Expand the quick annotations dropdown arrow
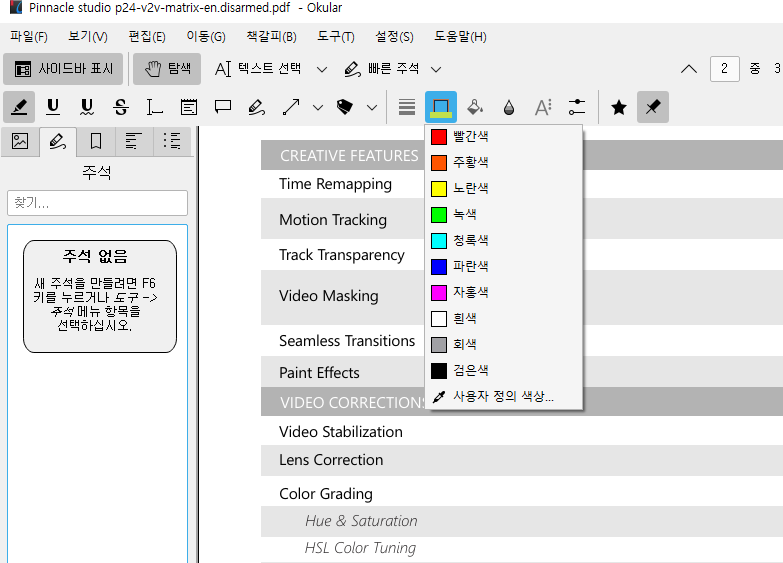 tap(436, 69)
